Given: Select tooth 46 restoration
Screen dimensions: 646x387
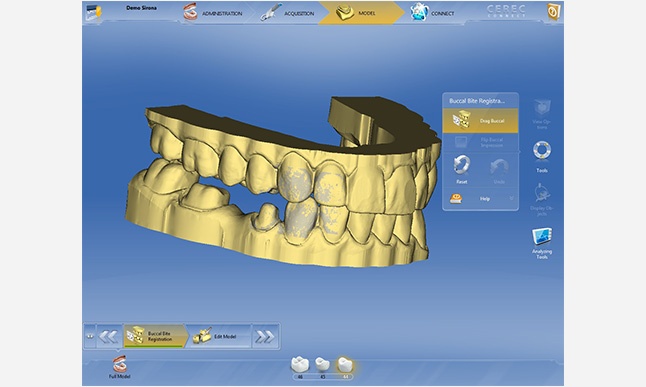Looking at the screenshot, I should 300,365.
